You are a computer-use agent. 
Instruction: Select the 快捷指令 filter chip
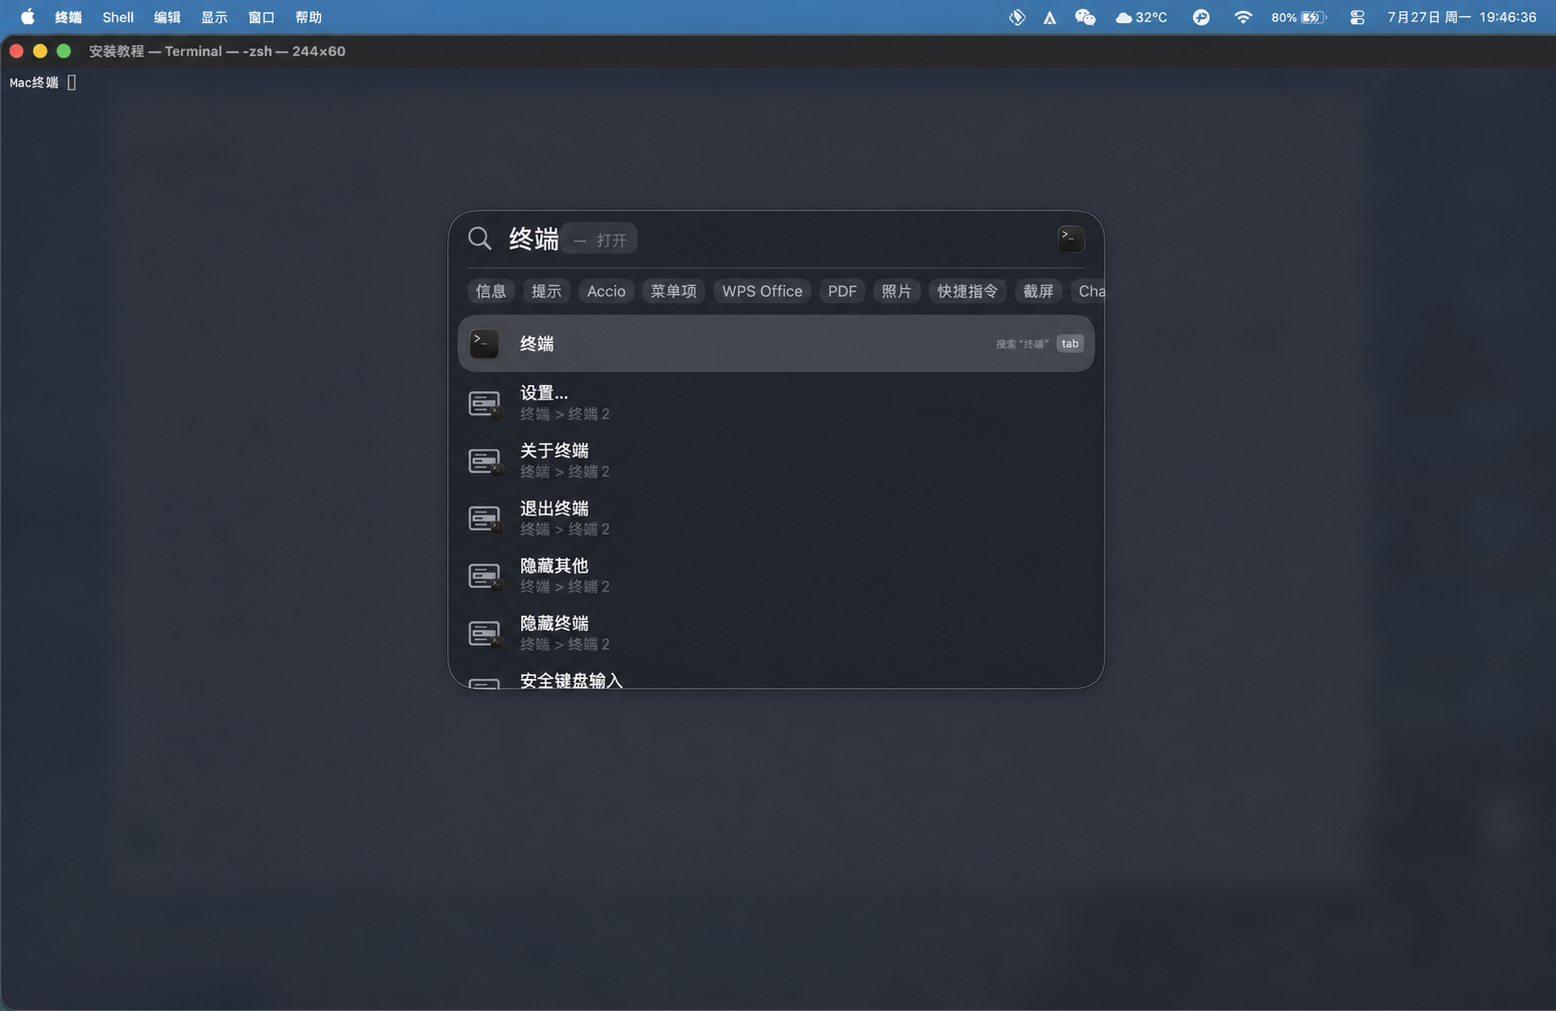[967, 291]
